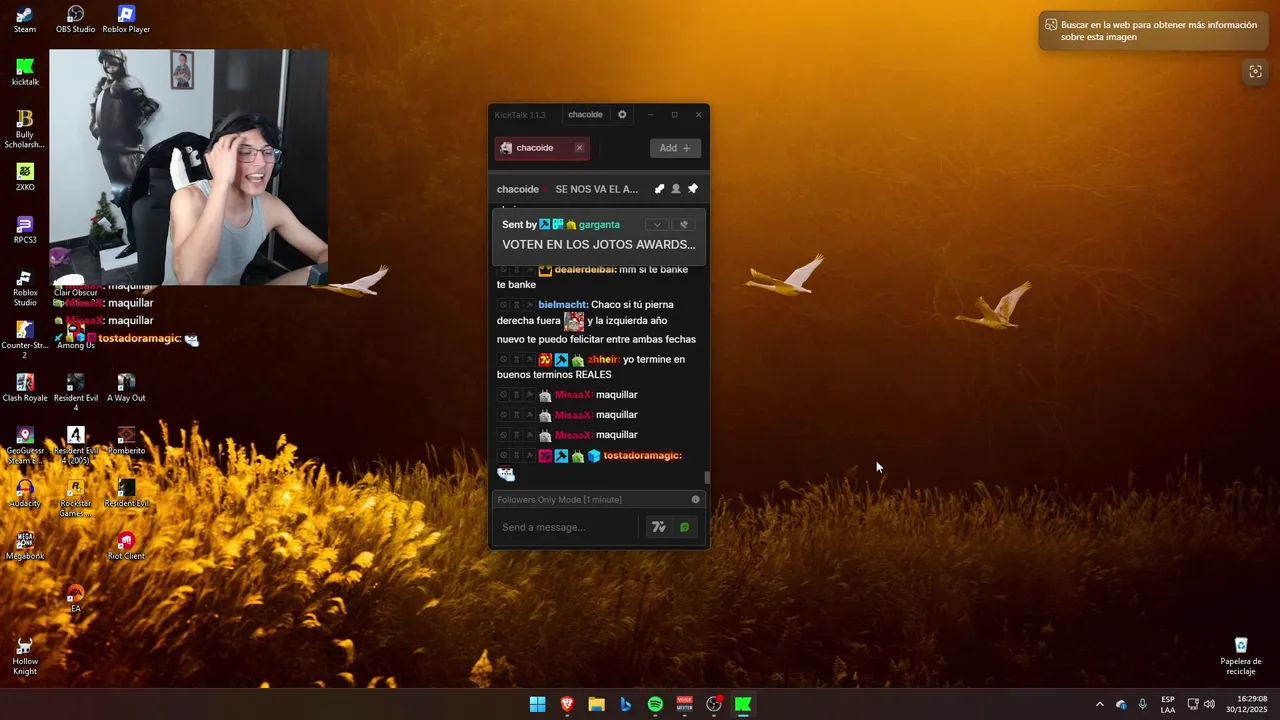Screen dimensions: 1280x720
Task: Click the username tostadoramagic in KickTalk chat
Action: (x=642, y=456)
